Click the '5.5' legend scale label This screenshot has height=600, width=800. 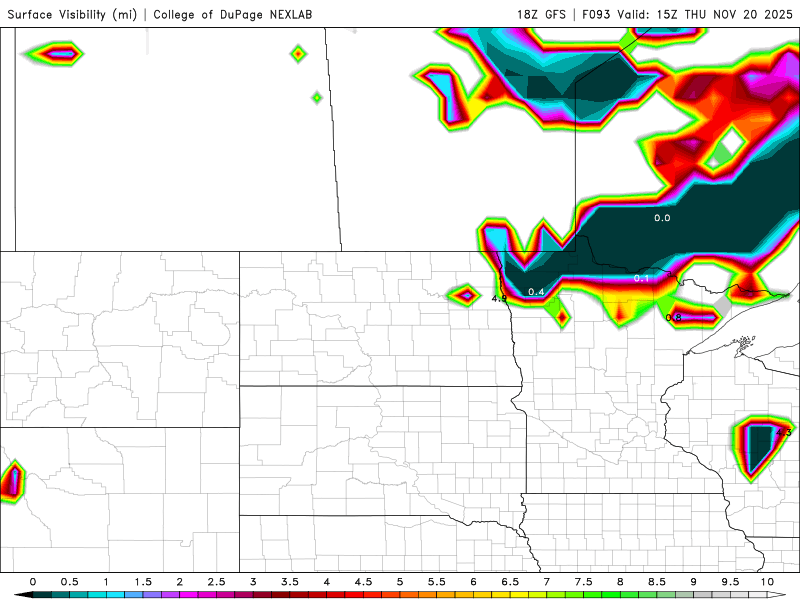(x=437, y=582)
